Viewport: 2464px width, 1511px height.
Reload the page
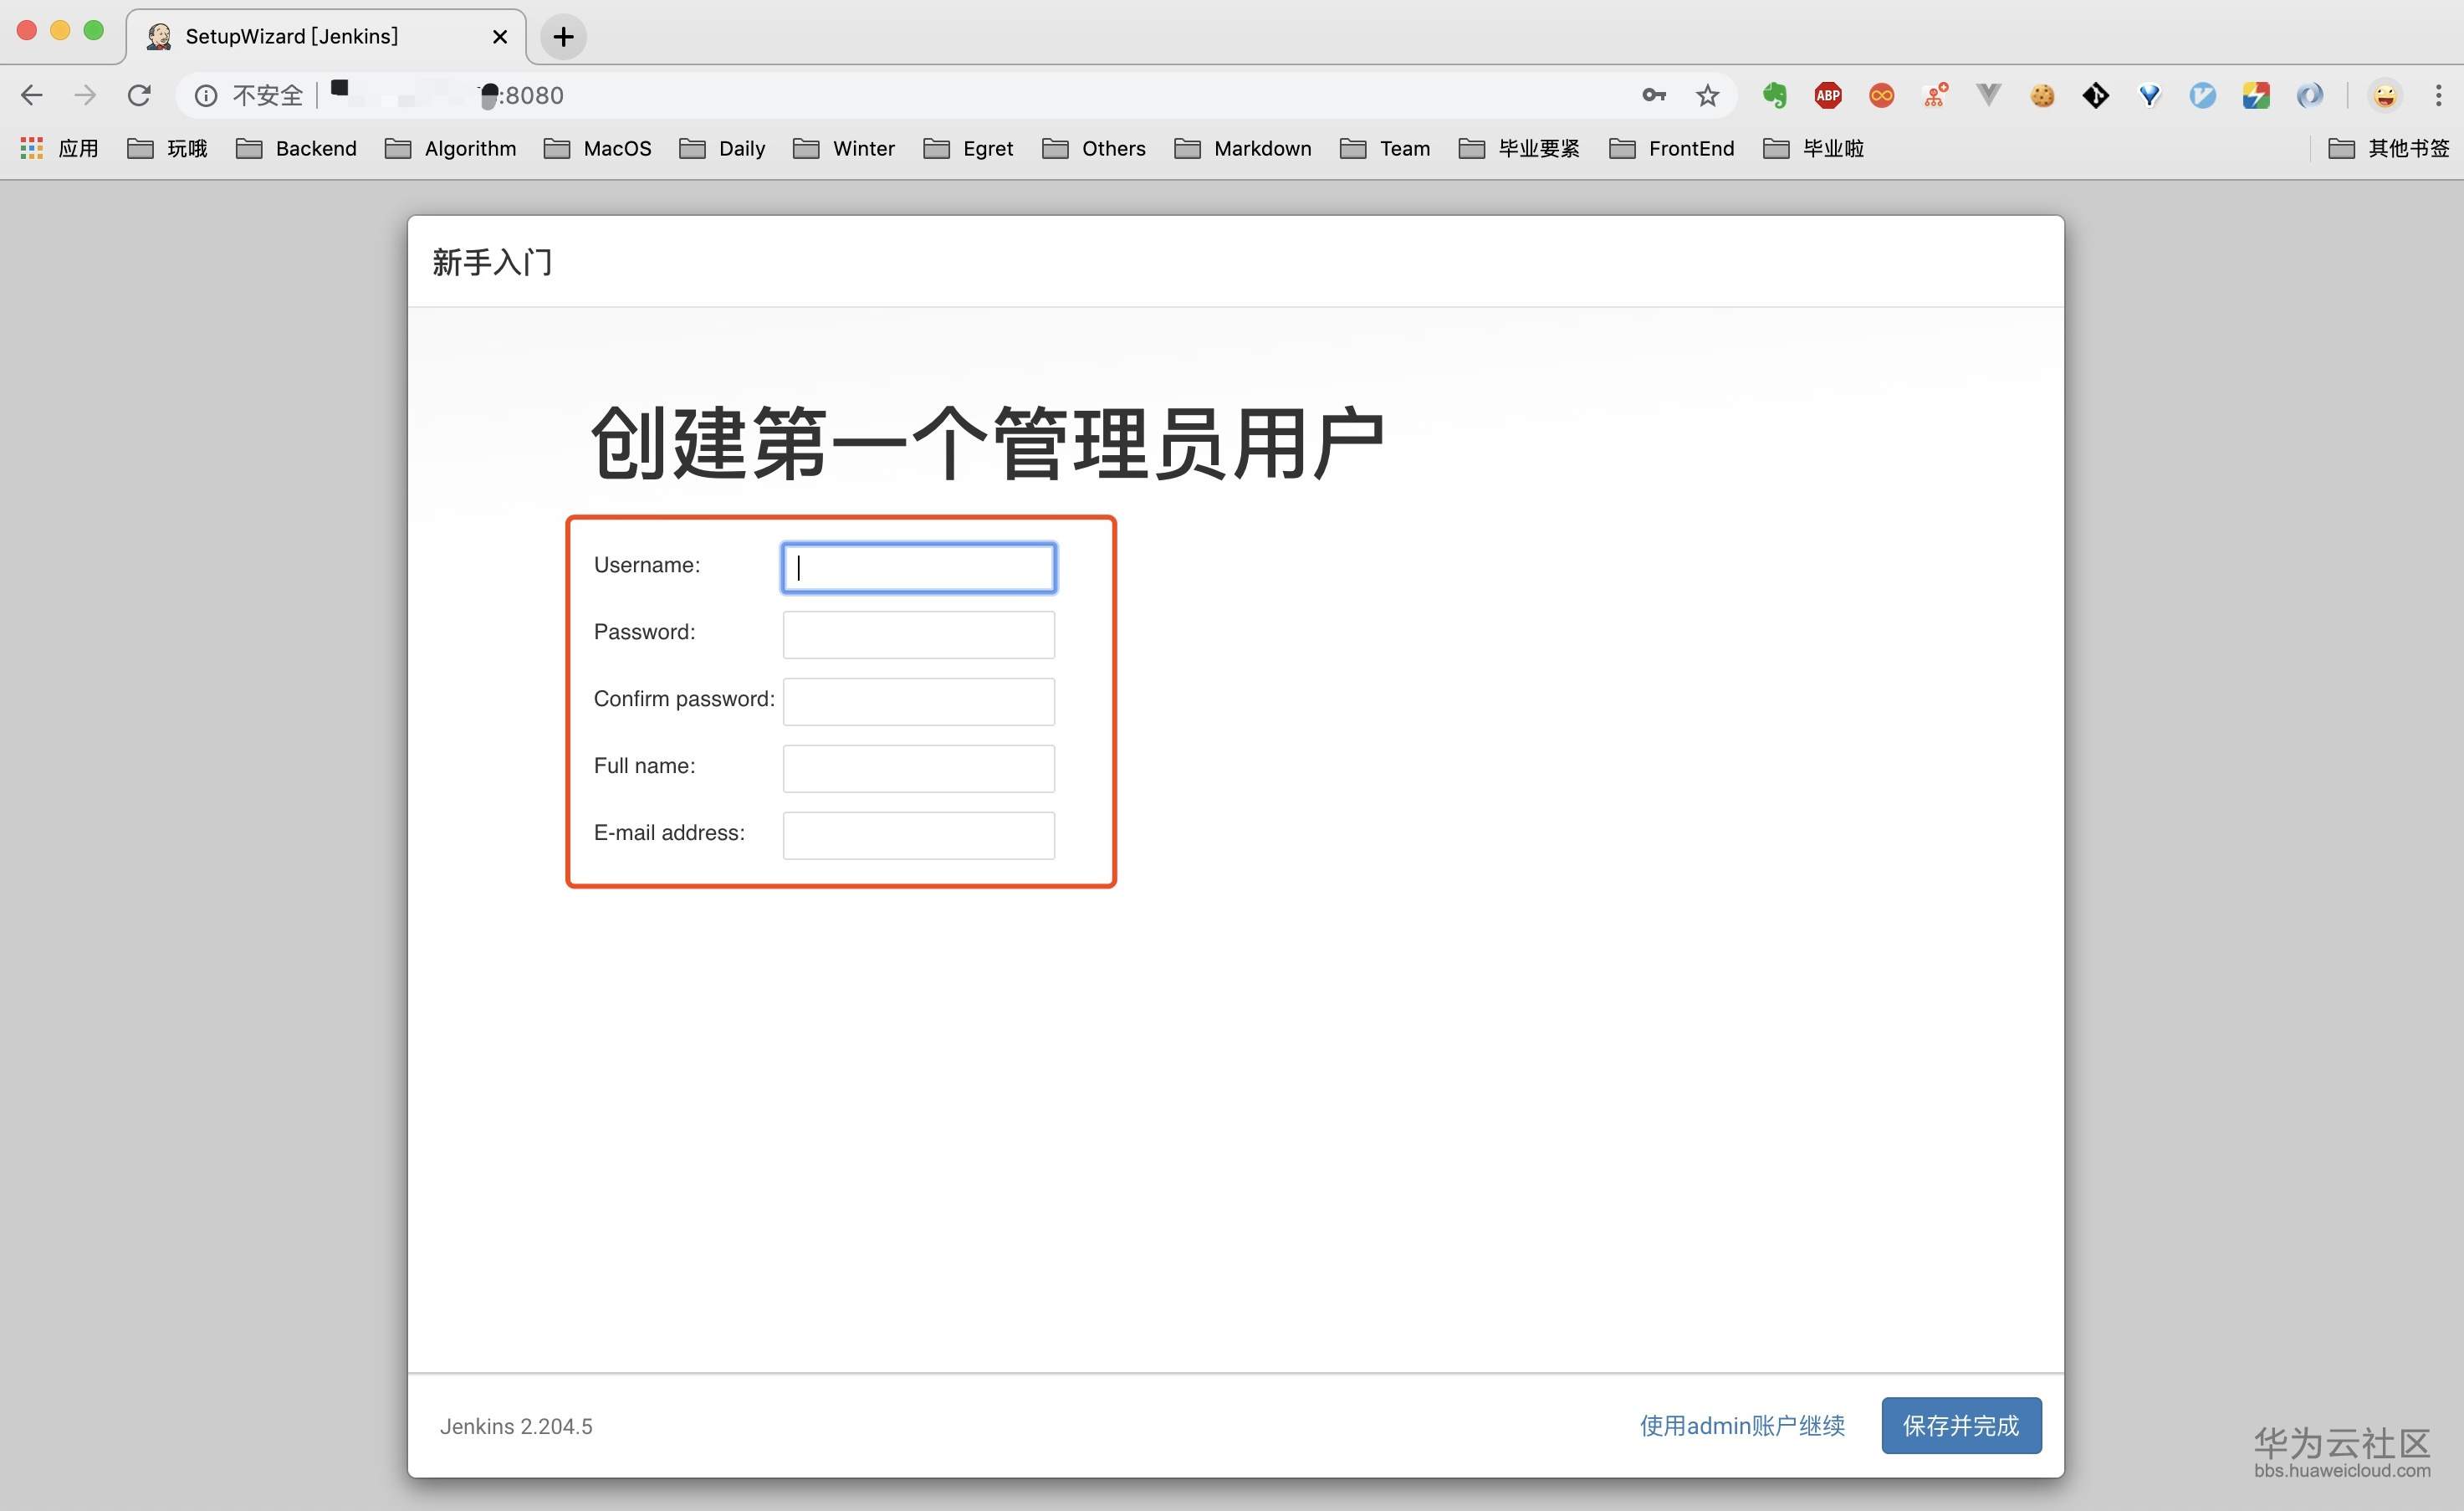(x=139, y=95)
